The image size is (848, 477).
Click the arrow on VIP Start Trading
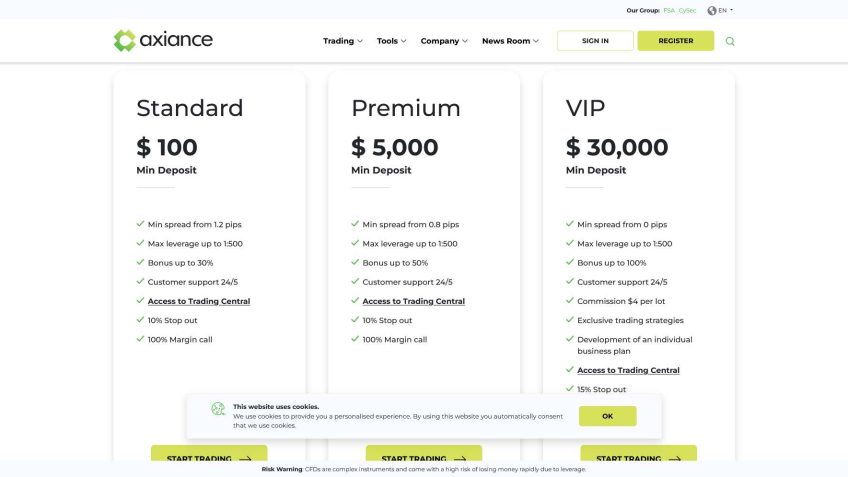pos(675,459)
